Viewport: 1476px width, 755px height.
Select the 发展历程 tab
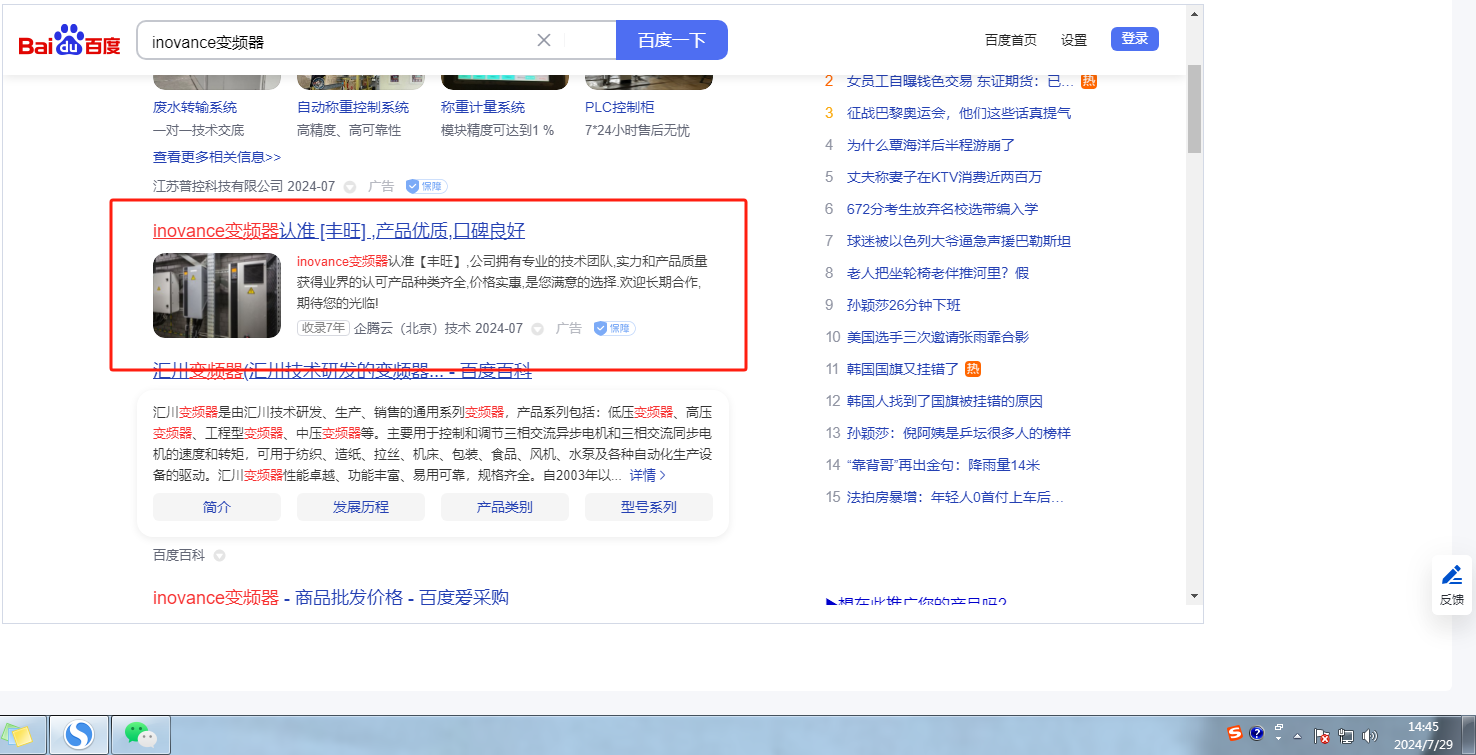coord(360,507)
